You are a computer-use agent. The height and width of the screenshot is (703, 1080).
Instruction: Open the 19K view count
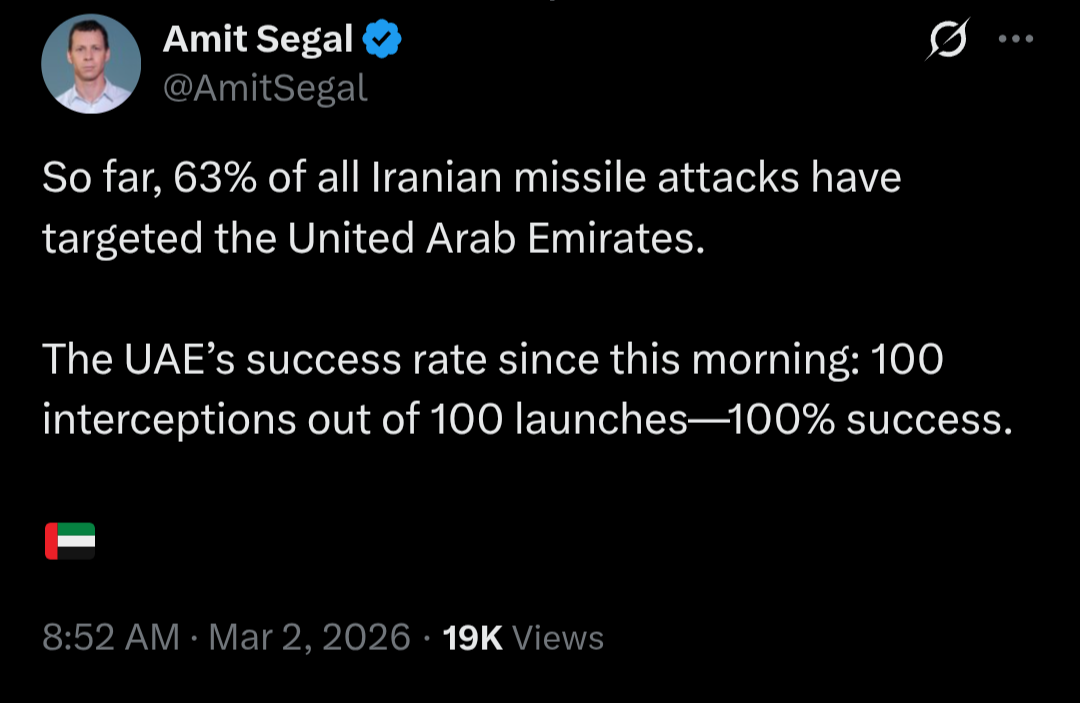(472, 638)
